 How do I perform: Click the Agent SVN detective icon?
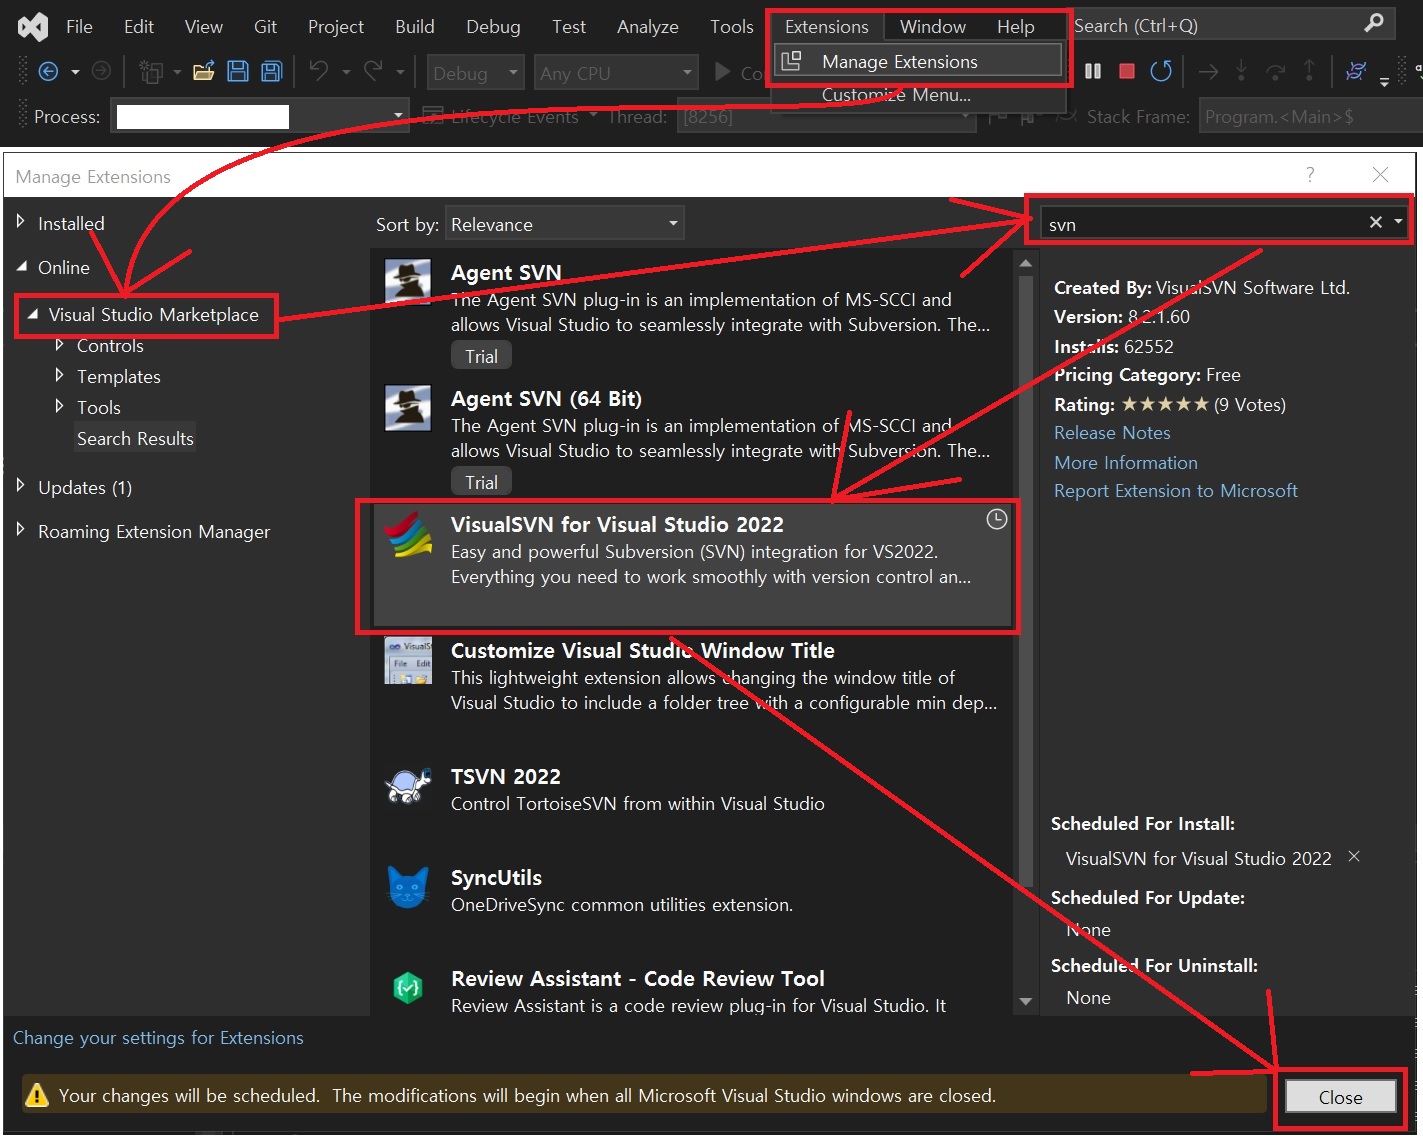[408, 282]
